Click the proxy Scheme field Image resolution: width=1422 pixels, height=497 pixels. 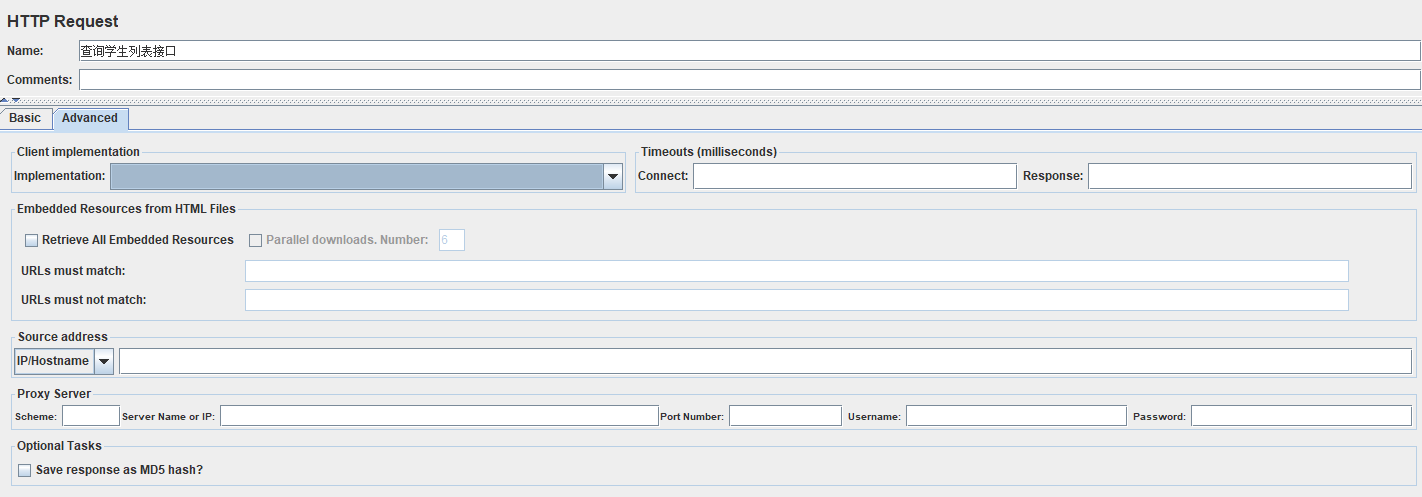point(91,416)
